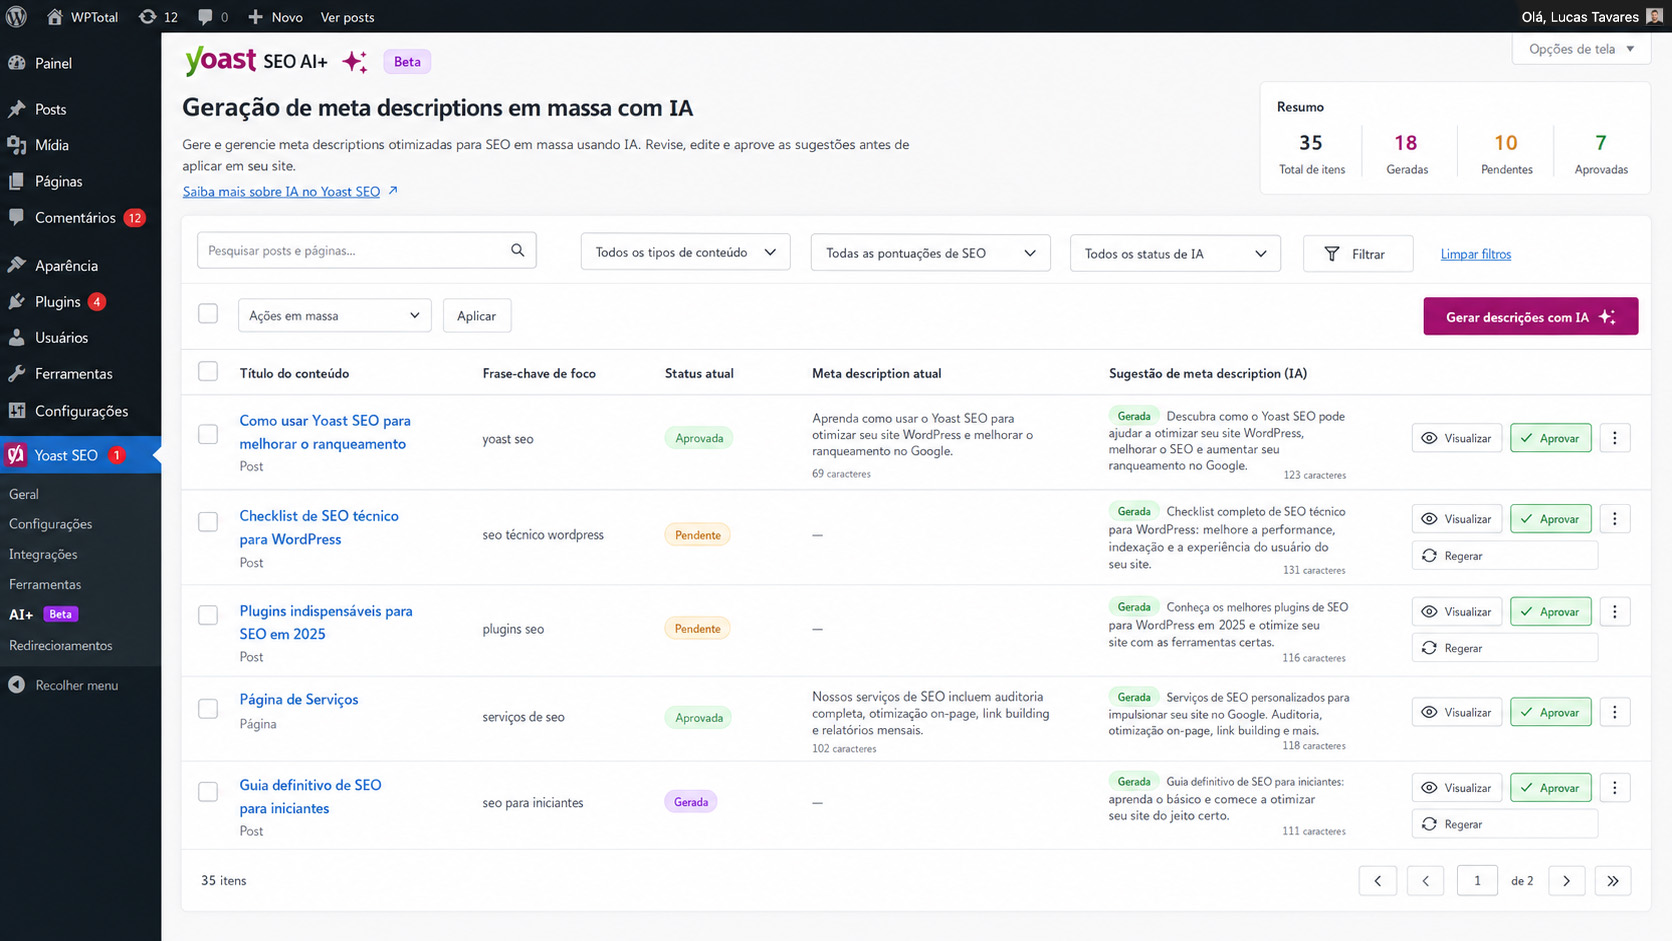Open the WPTotal site home icon
Image resolution: width=1672 pixels, height=941 pixels.
tap(54, 17)
